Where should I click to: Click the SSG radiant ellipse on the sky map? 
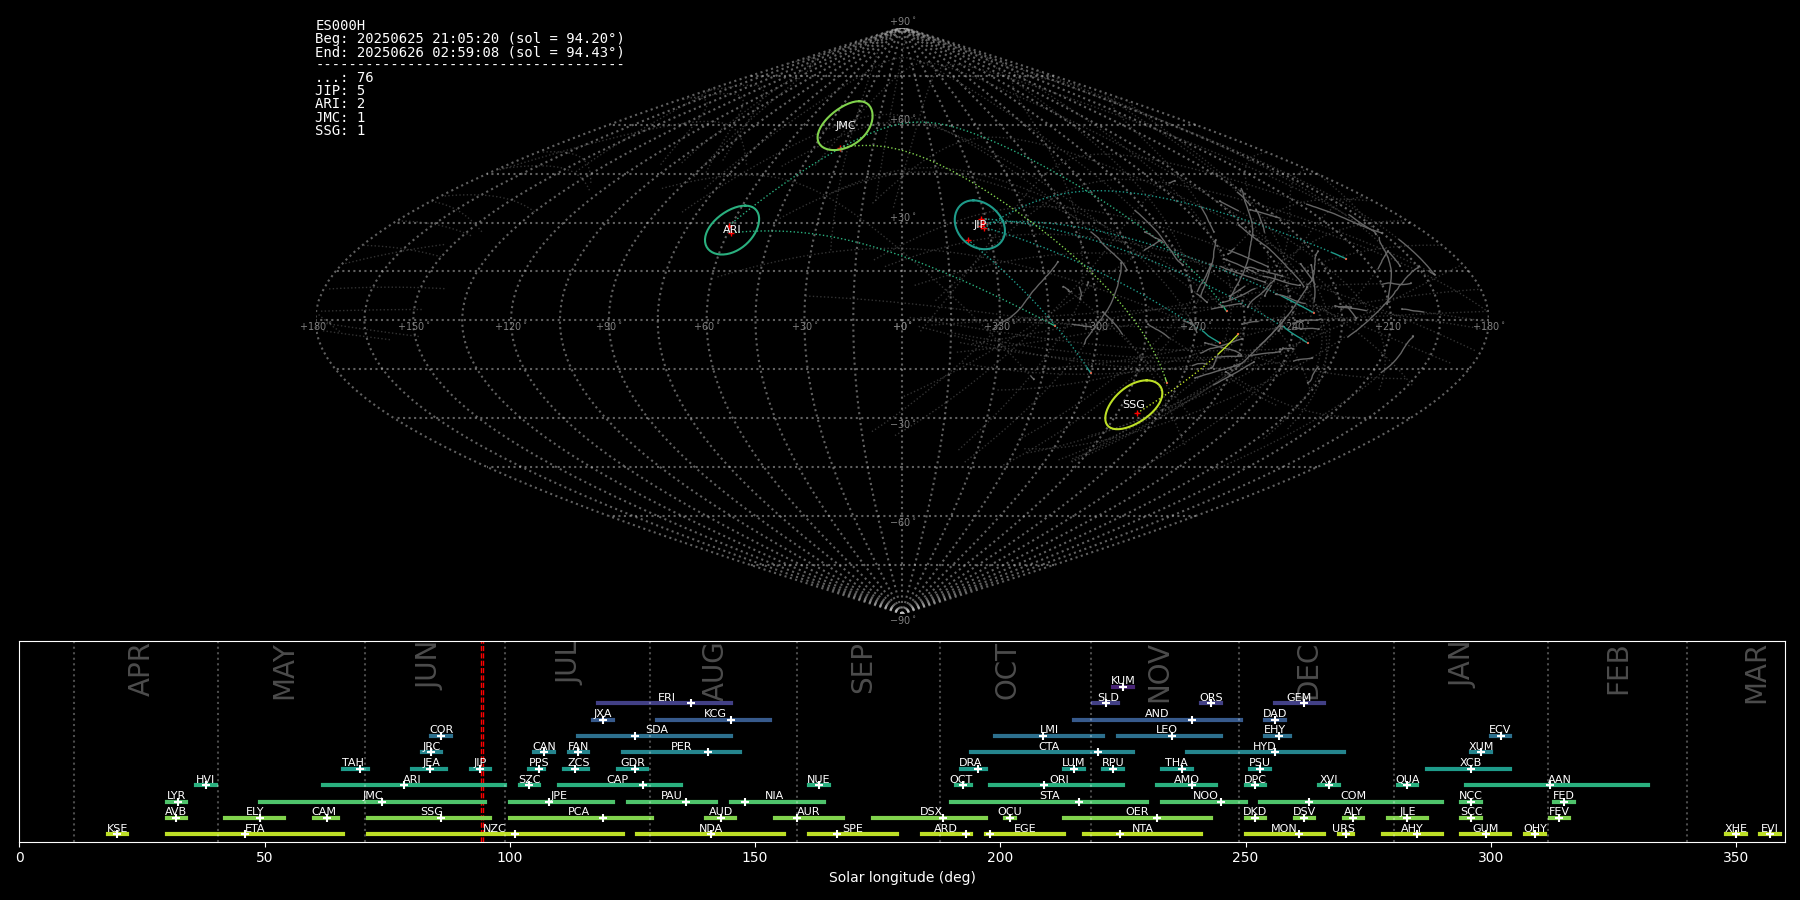click(x=1134, y=405)
